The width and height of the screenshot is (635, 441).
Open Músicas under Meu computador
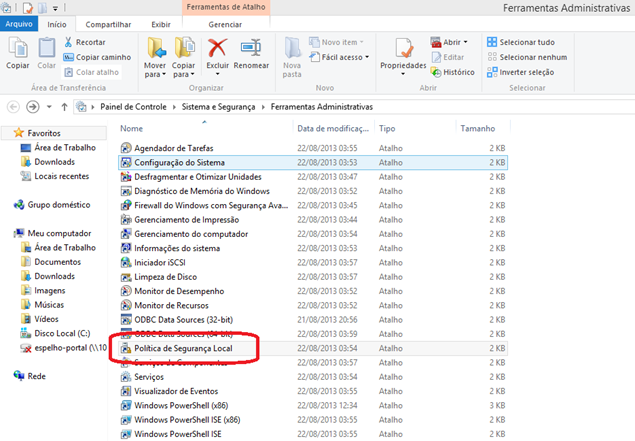point(49,305)
